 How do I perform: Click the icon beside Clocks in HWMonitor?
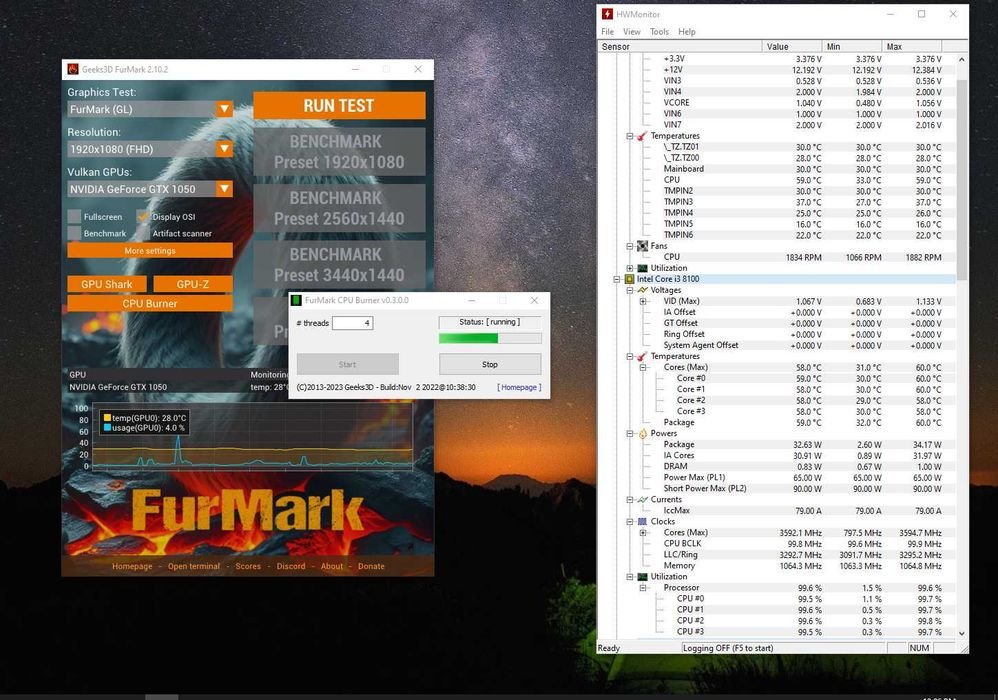642,522
